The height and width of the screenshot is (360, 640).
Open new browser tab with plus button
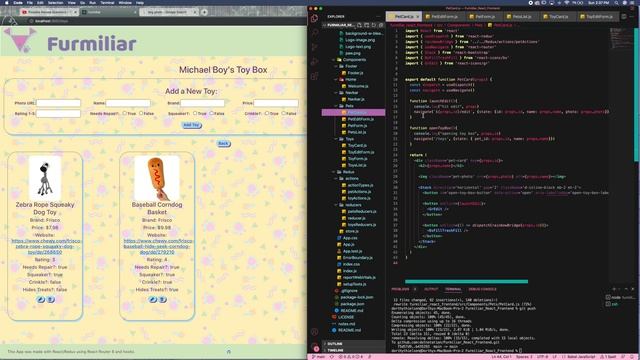204,12
